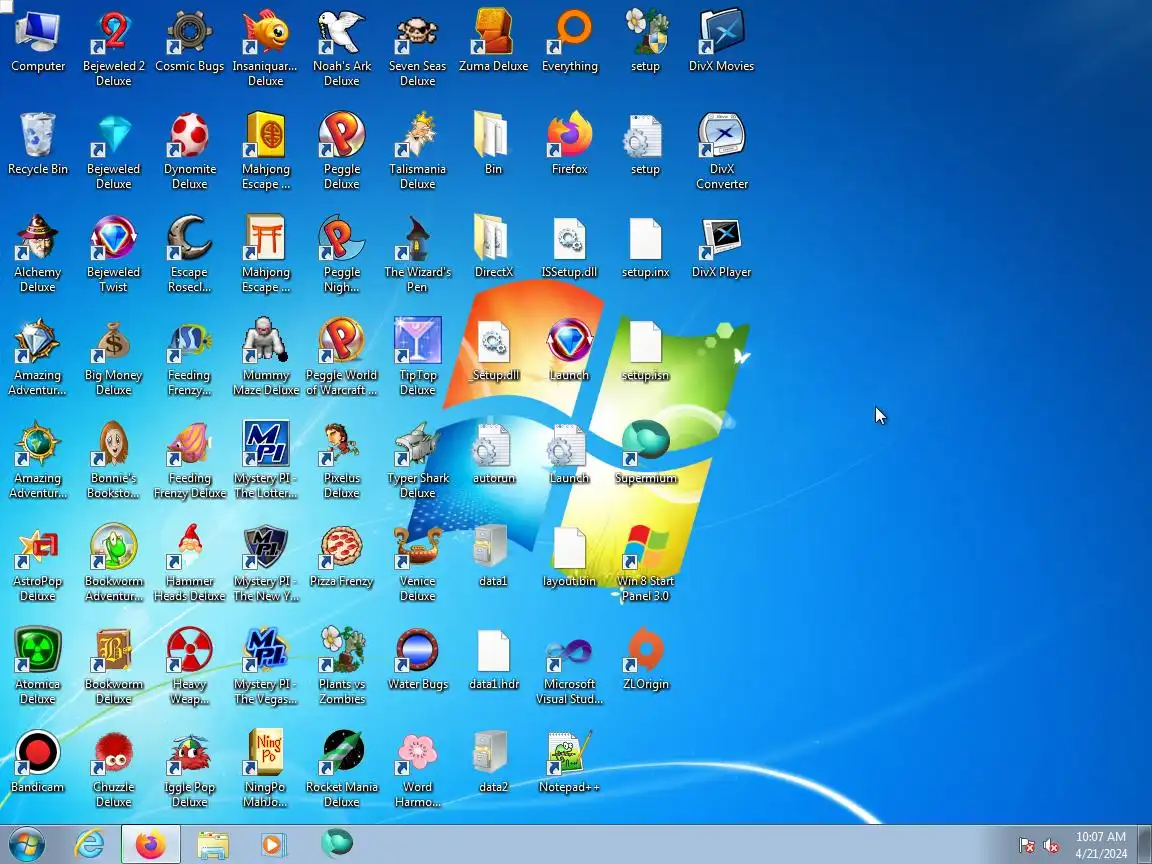This screenshot has width=1152, height=864.
Task: Select Bonnie's Bookstore shortcut
Action: (114, 444)
